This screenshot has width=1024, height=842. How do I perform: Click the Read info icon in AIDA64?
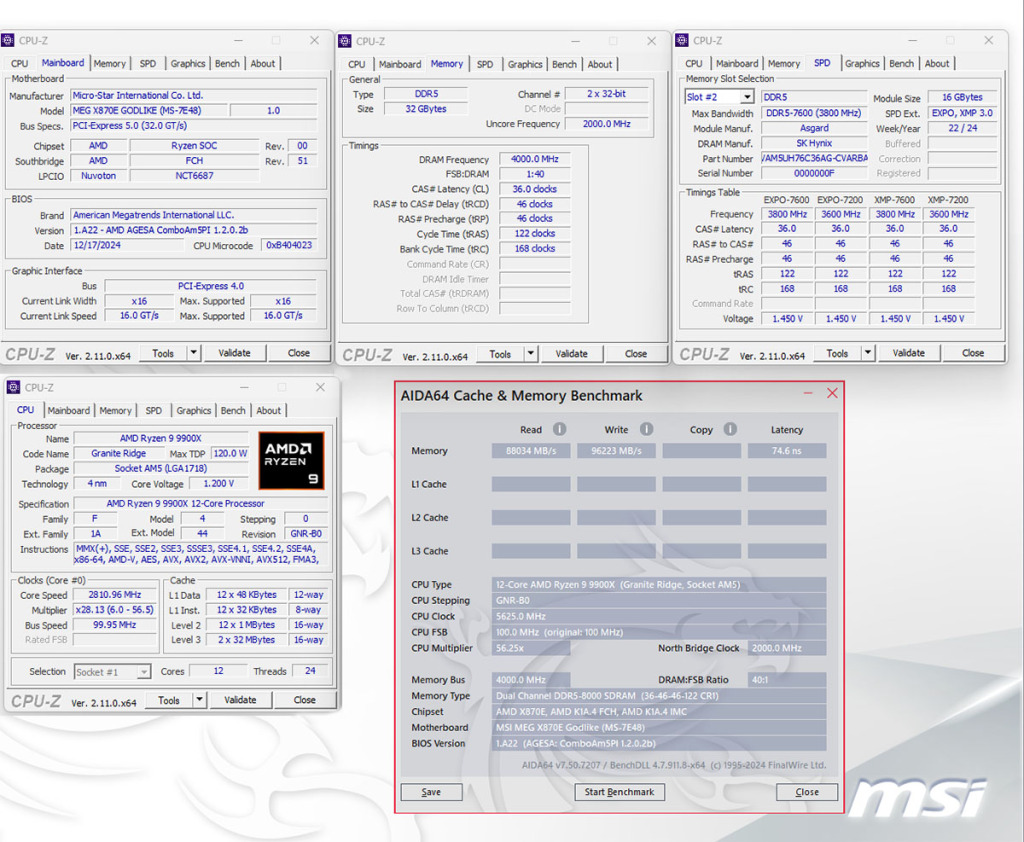[x=560, y=429]
